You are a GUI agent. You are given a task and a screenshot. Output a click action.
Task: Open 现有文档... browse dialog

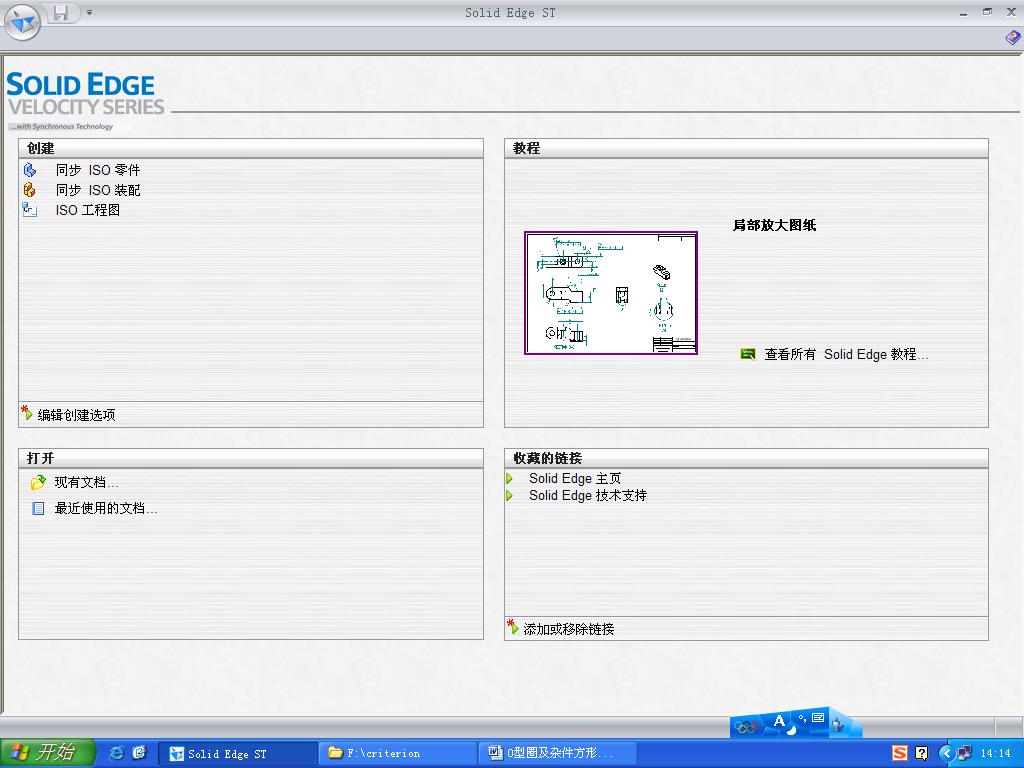86,483
